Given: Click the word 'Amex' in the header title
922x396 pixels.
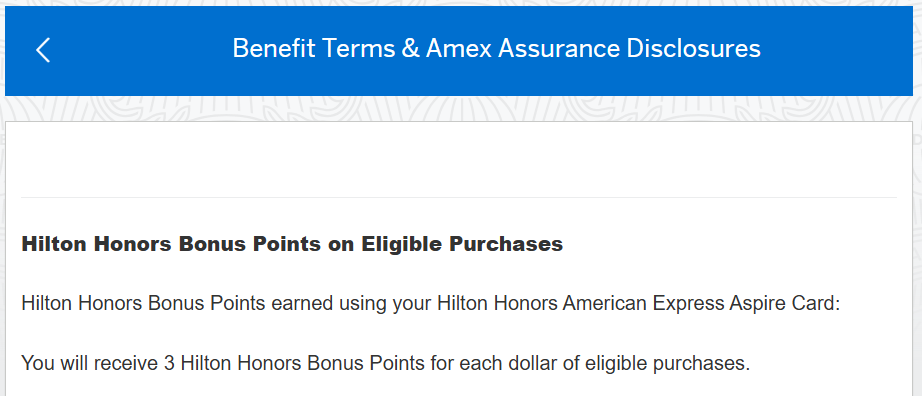Looking at the screenshot, I should point(458,49).
